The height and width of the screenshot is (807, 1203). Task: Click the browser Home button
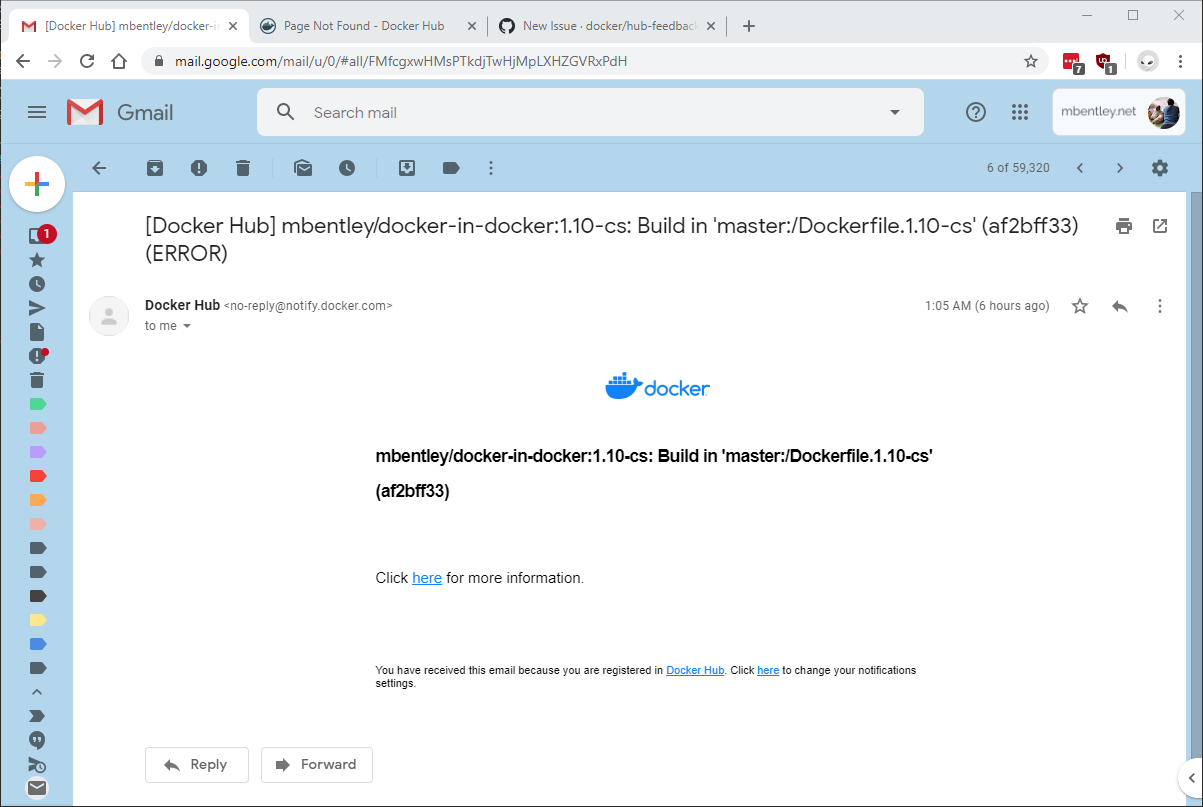pyautogui.click(x=119, y=61)
